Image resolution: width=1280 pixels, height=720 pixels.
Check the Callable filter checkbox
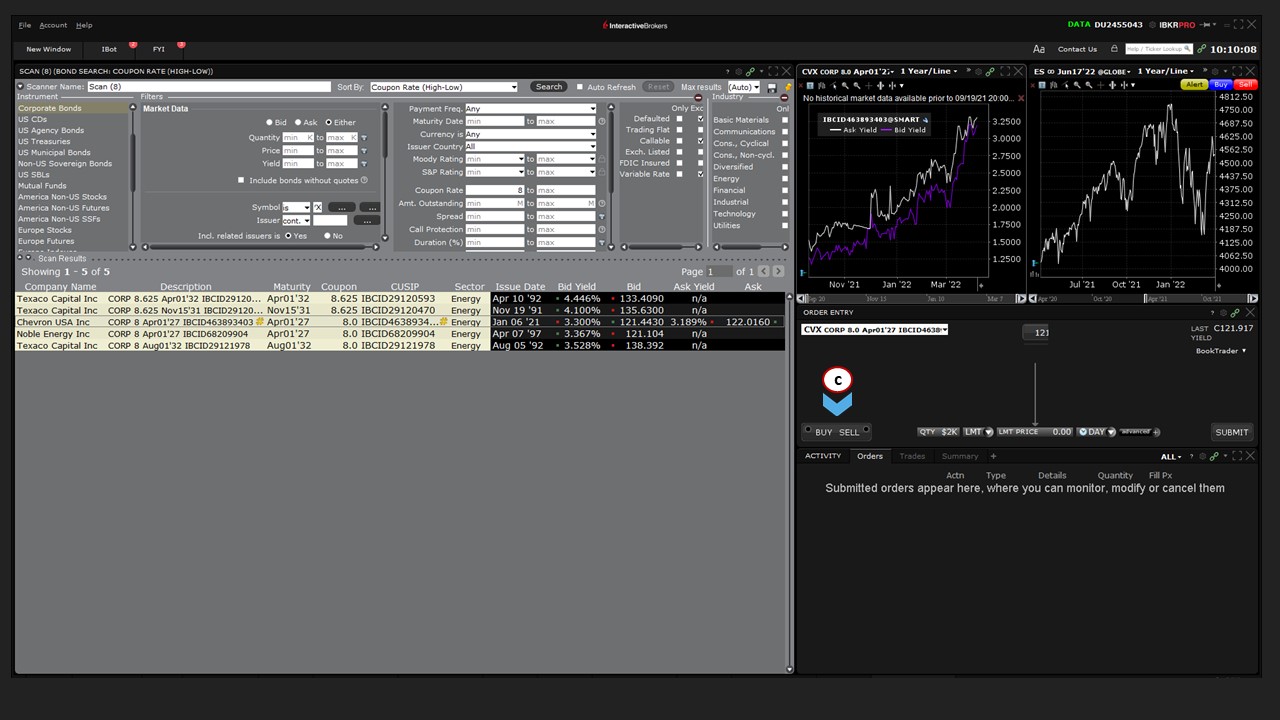coord(679,141)
